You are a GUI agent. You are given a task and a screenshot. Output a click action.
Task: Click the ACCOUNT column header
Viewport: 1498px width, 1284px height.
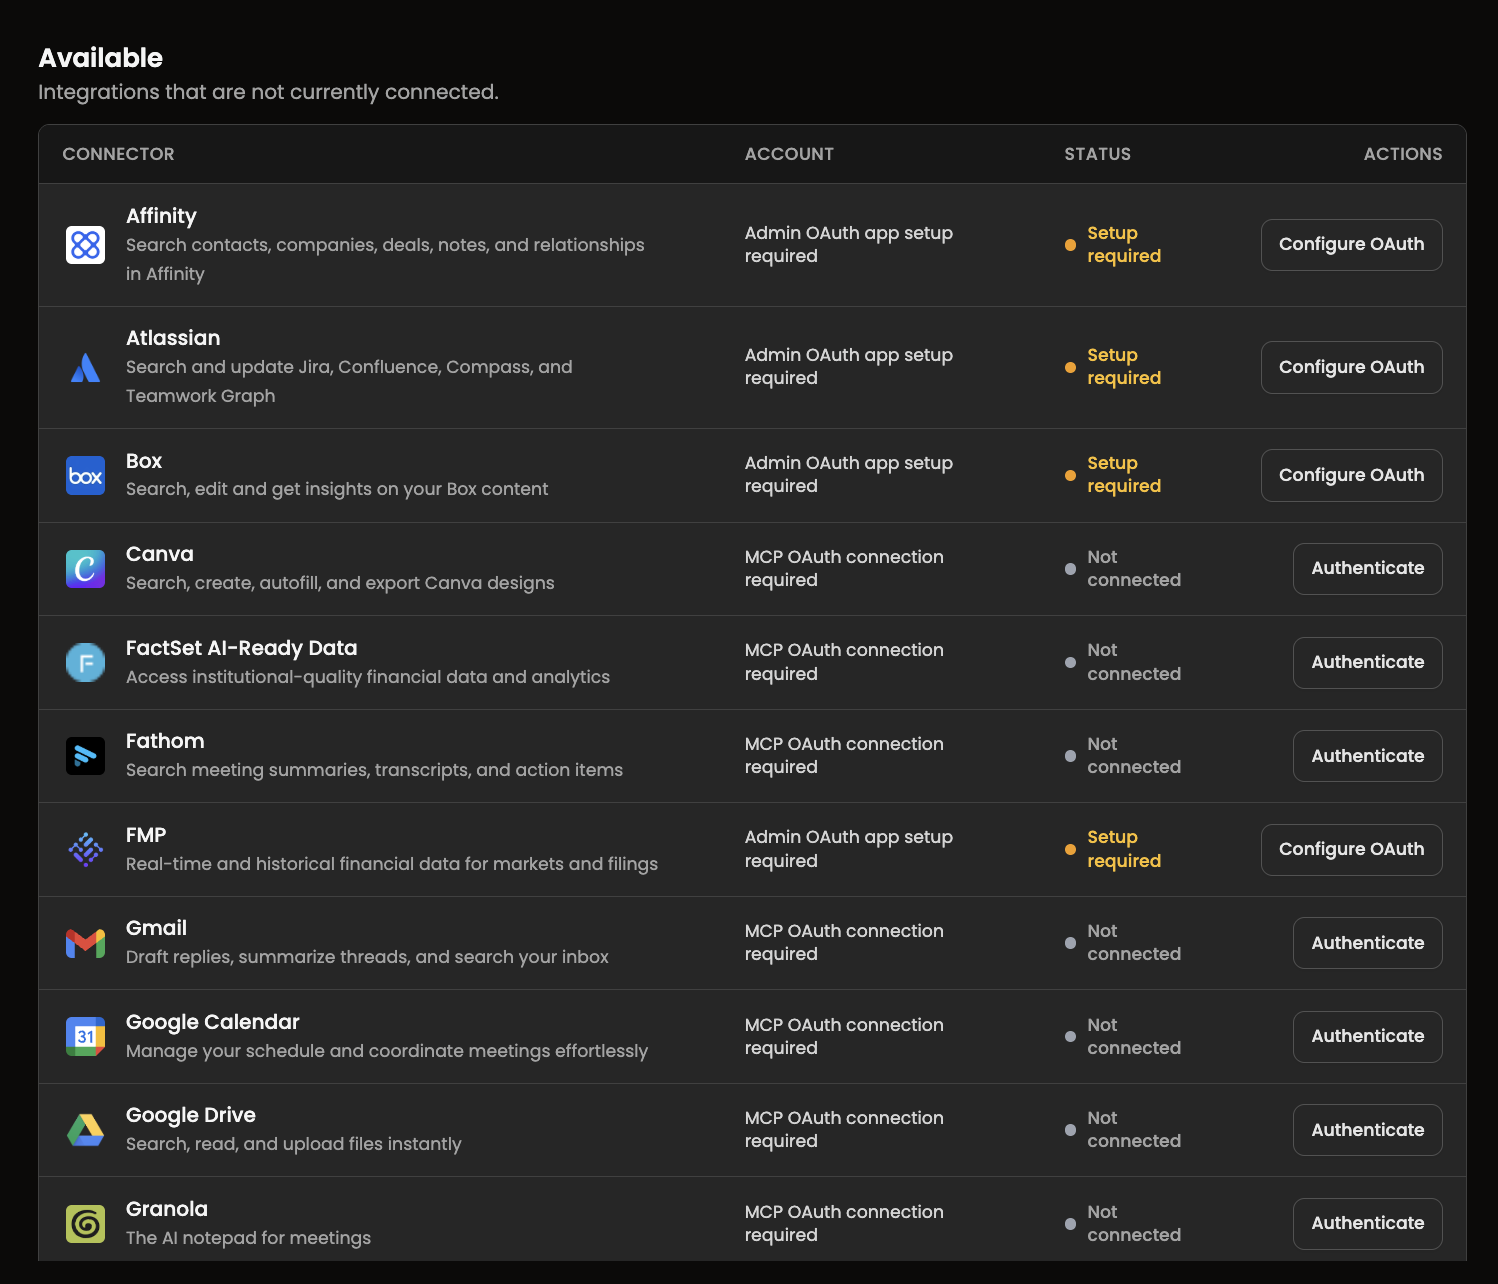[x=789, y=154]
